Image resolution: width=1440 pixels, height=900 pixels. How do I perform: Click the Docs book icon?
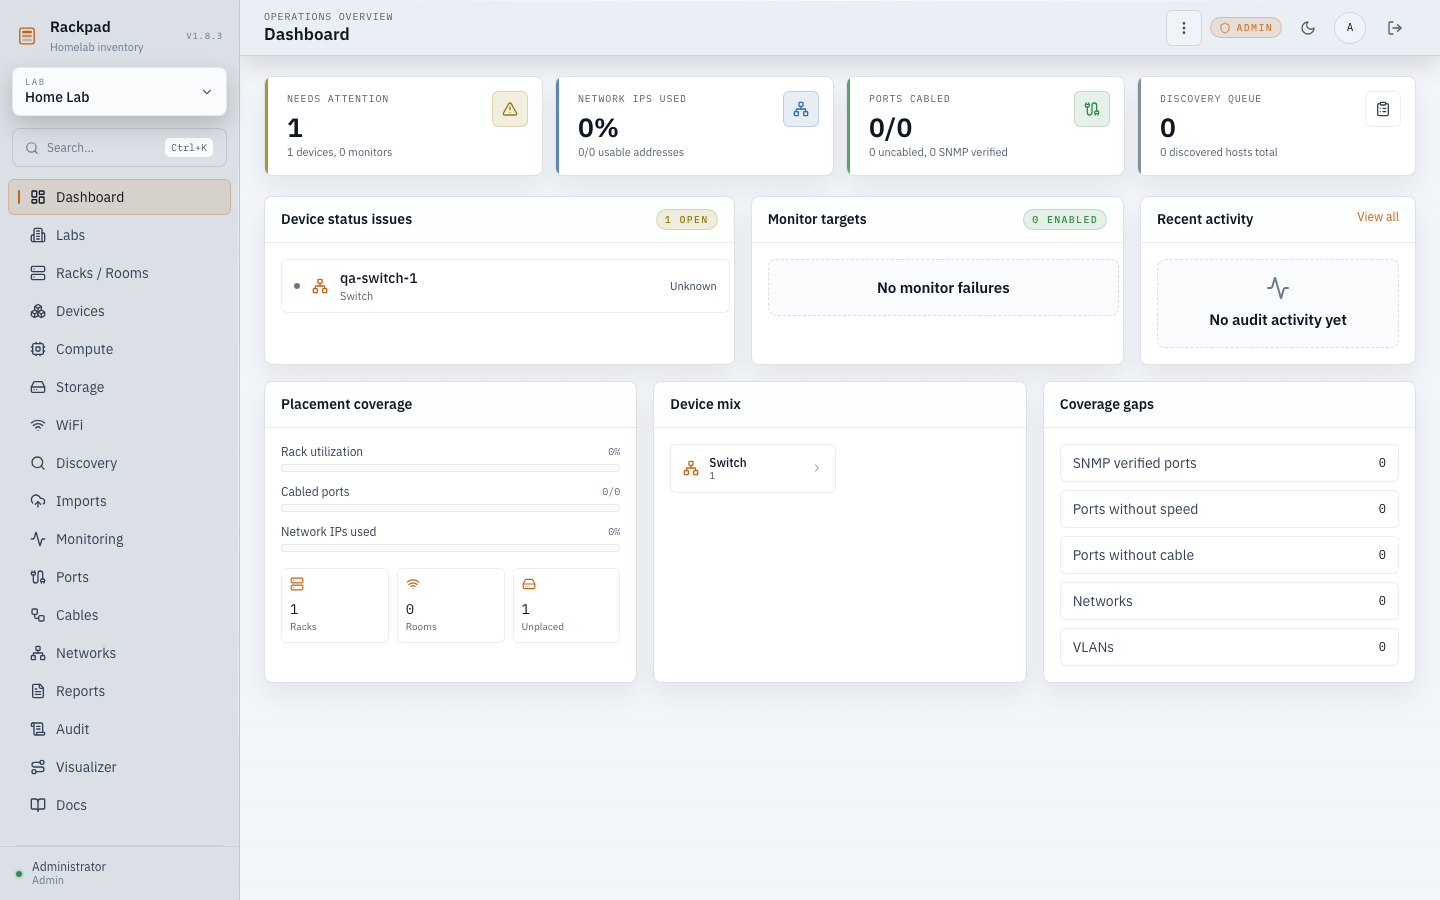(38, 805)
